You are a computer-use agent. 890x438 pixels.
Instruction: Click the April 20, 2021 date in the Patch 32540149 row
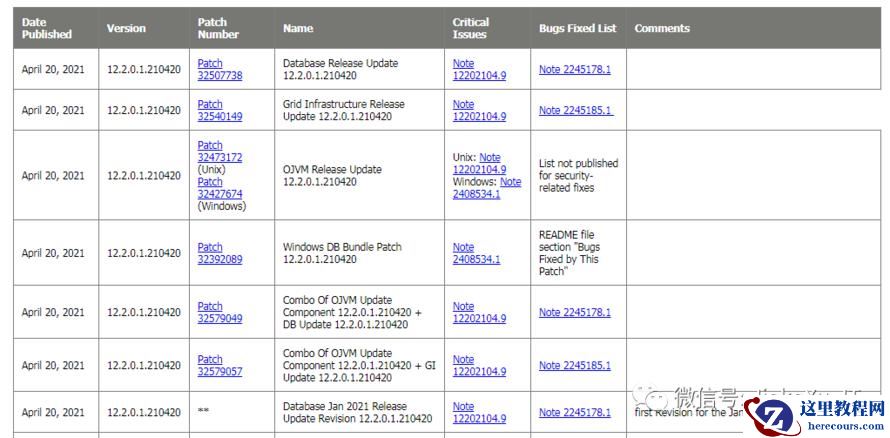pos(53,110)
